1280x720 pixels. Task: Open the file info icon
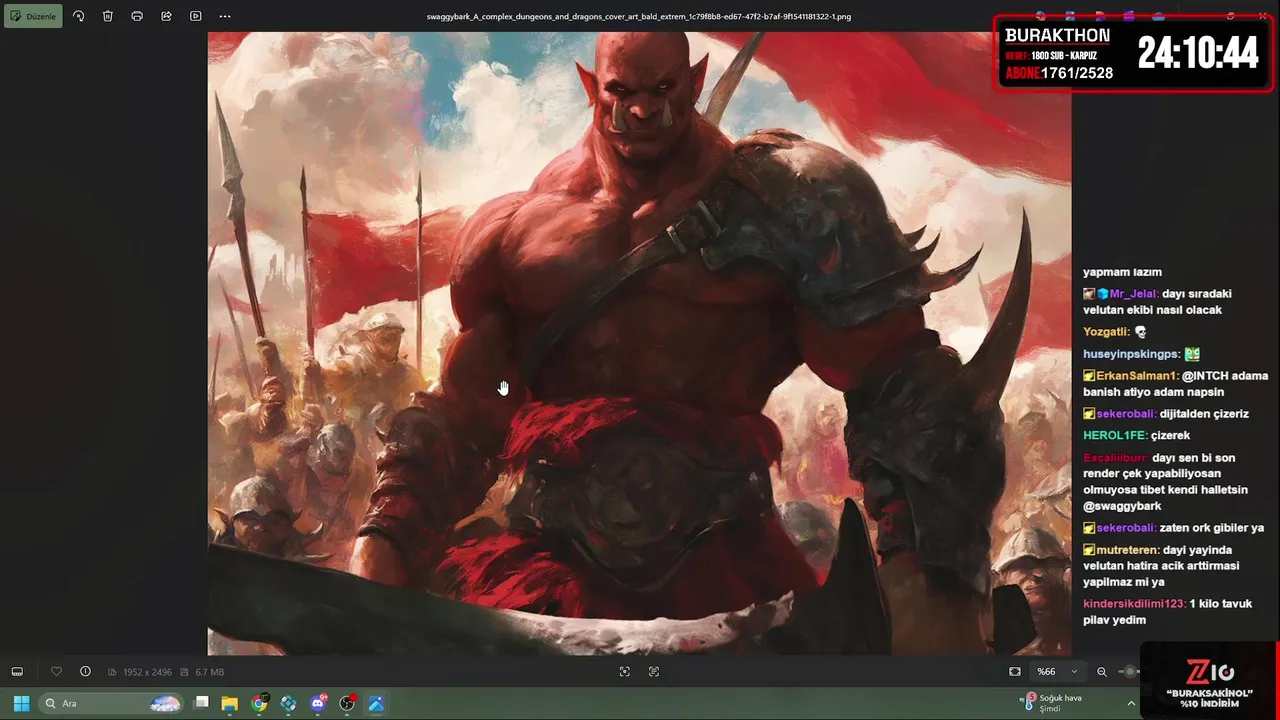click(85, 672)
